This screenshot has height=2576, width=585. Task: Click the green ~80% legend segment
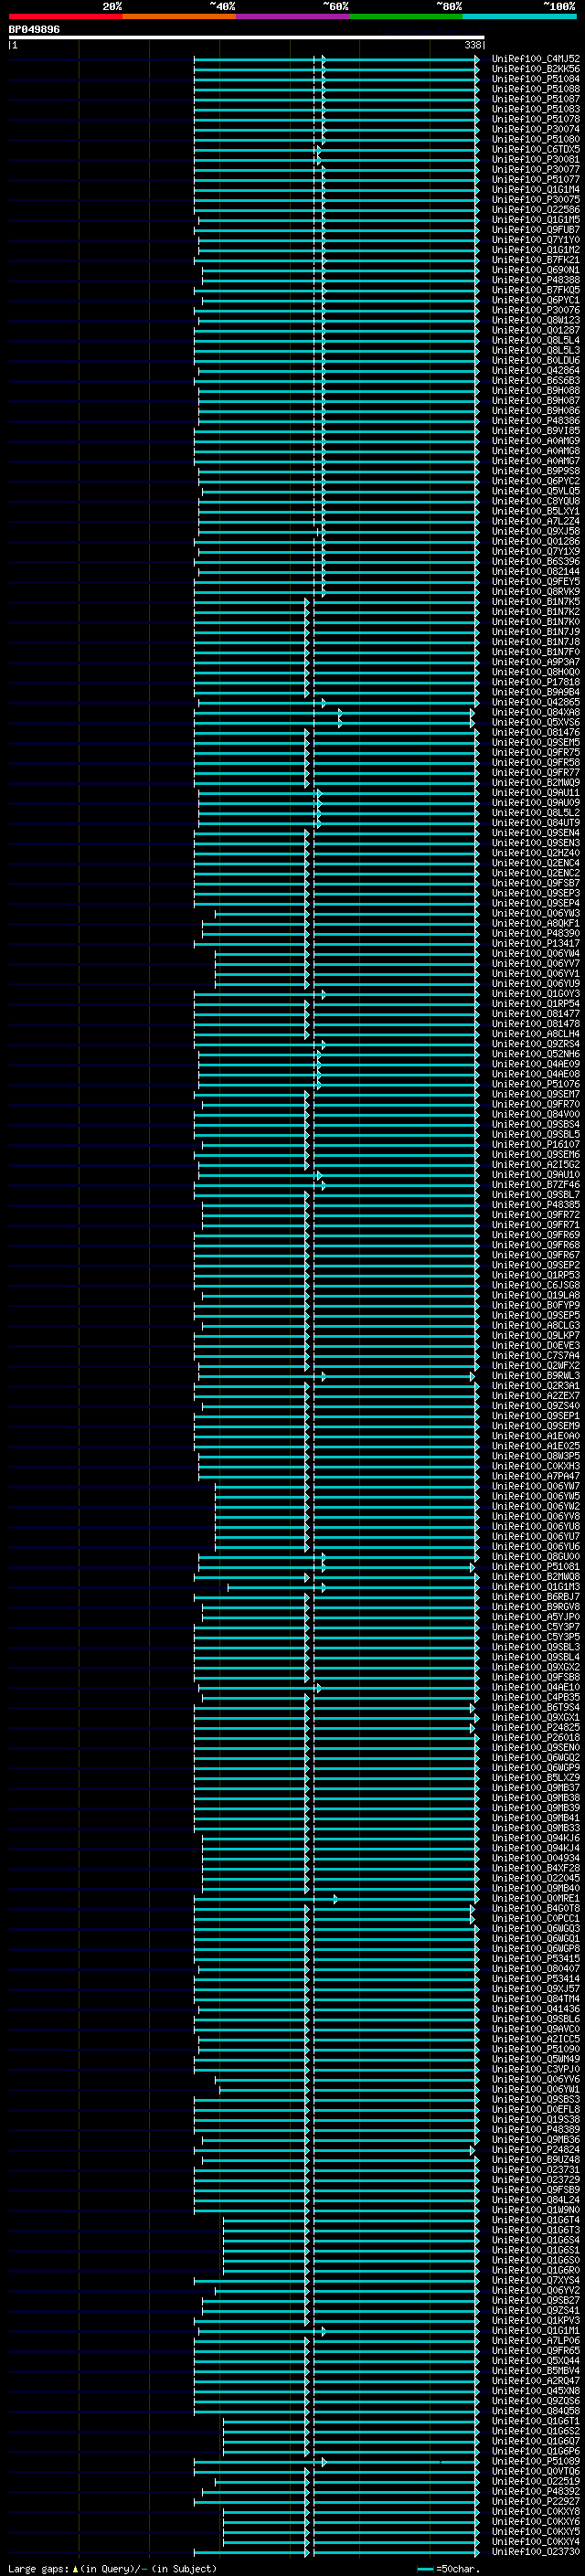click(406, 16)
